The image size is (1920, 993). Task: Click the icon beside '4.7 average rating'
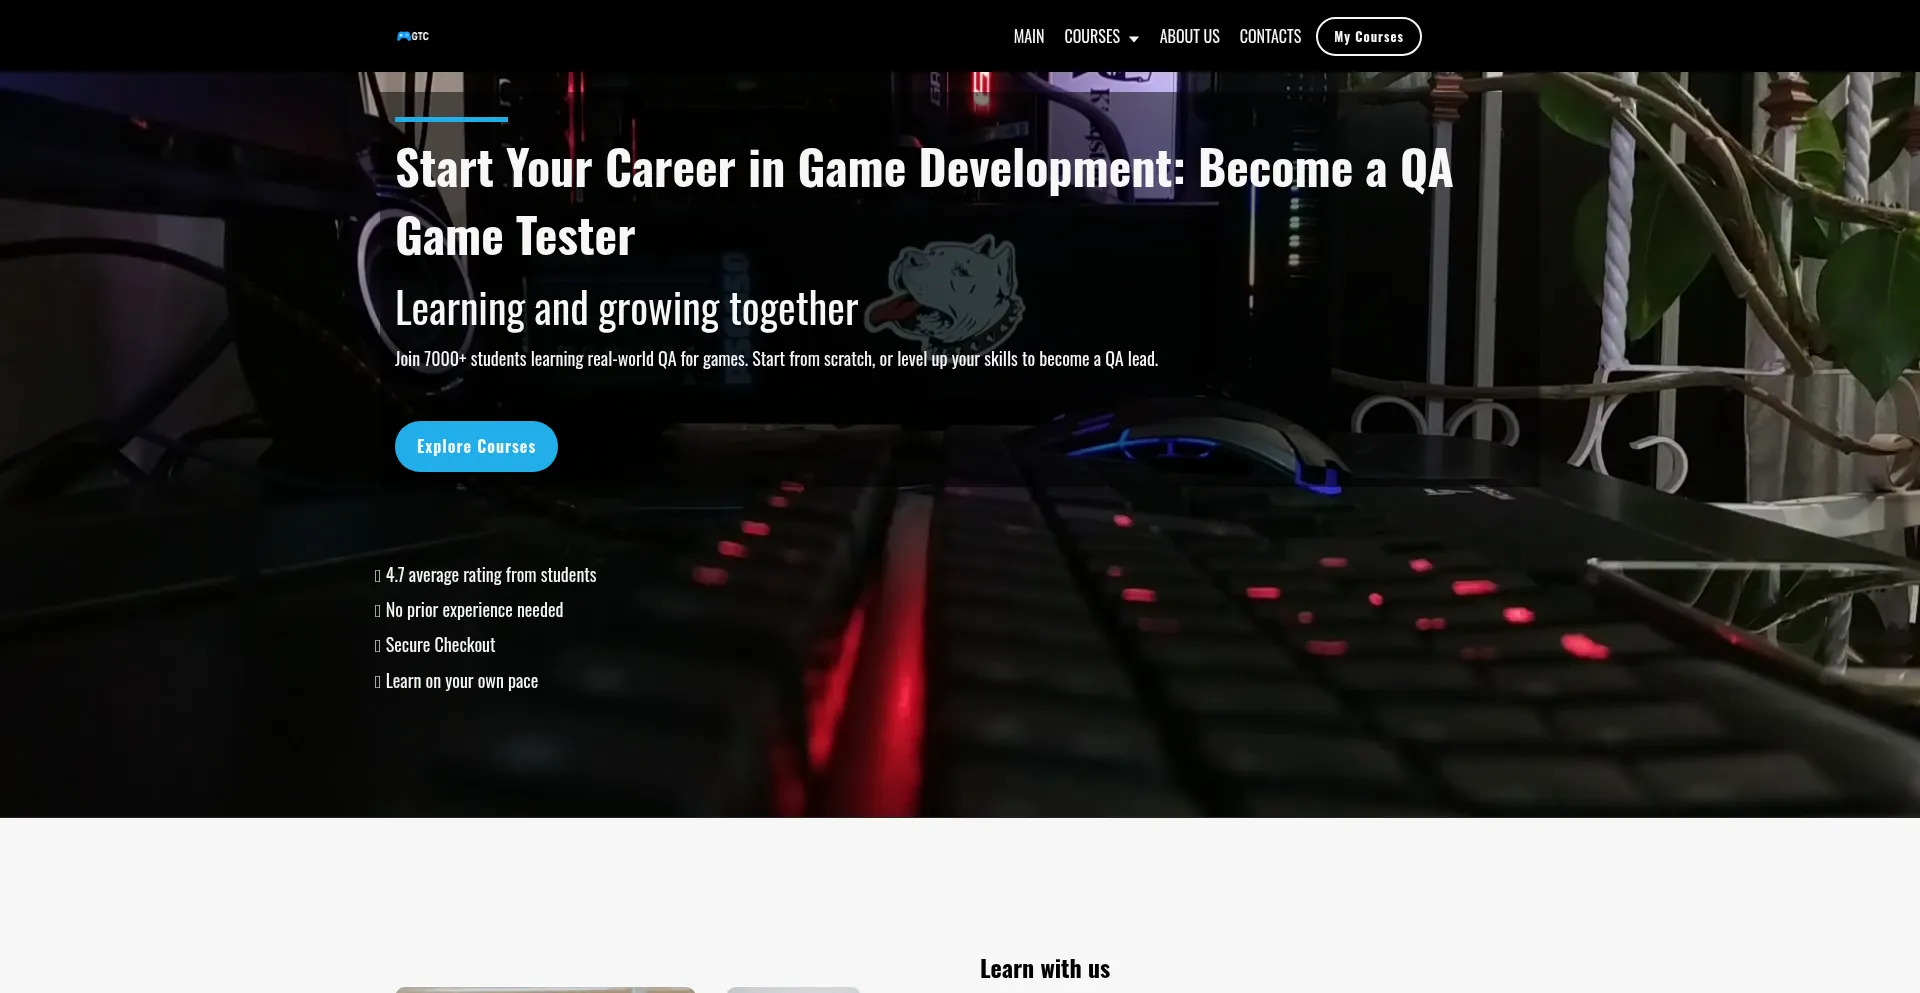378,576
